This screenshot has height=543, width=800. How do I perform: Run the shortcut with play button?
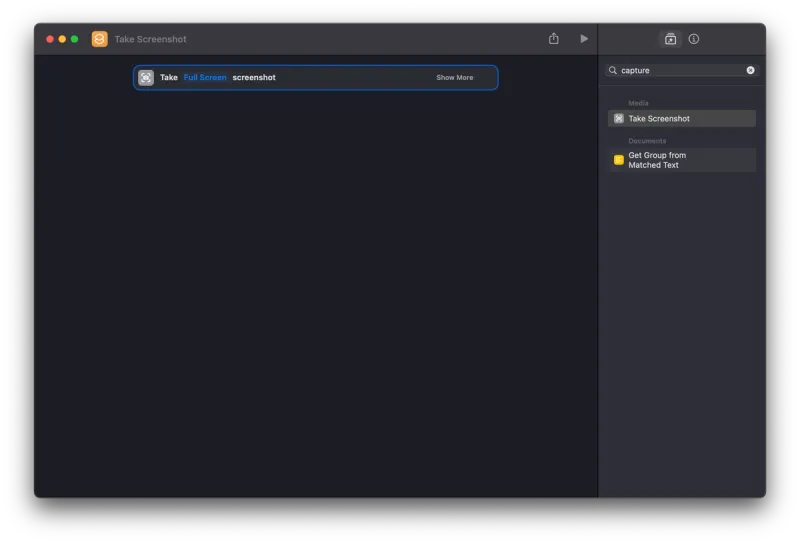pos(584,39)
